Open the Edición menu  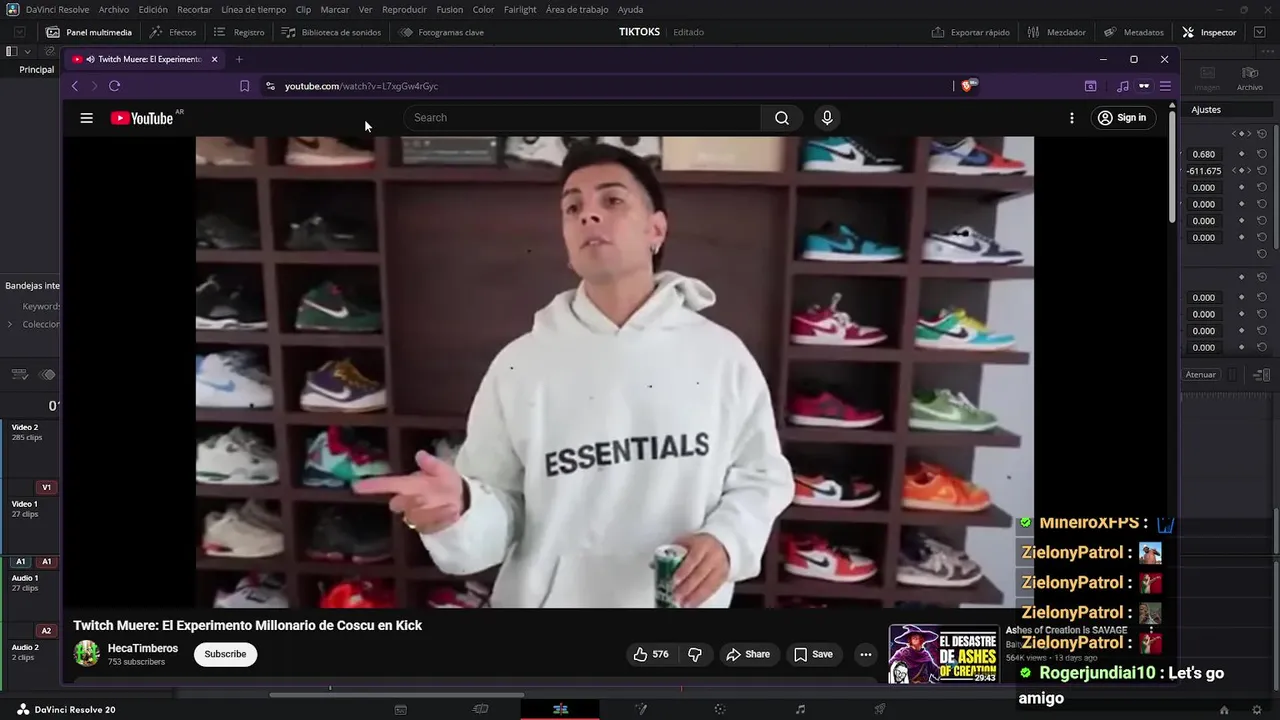coord(153,9)
